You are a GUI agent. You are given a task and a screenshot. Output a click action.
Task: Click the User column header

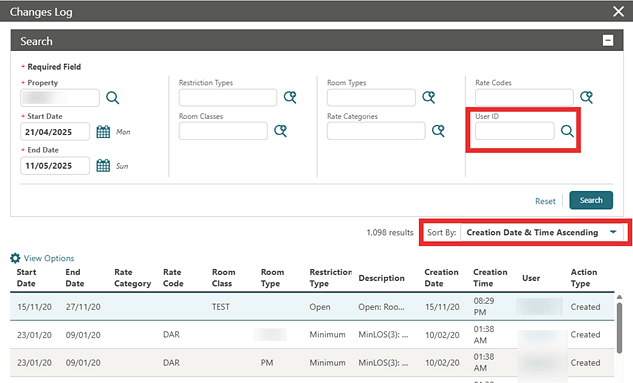point(531,278)
